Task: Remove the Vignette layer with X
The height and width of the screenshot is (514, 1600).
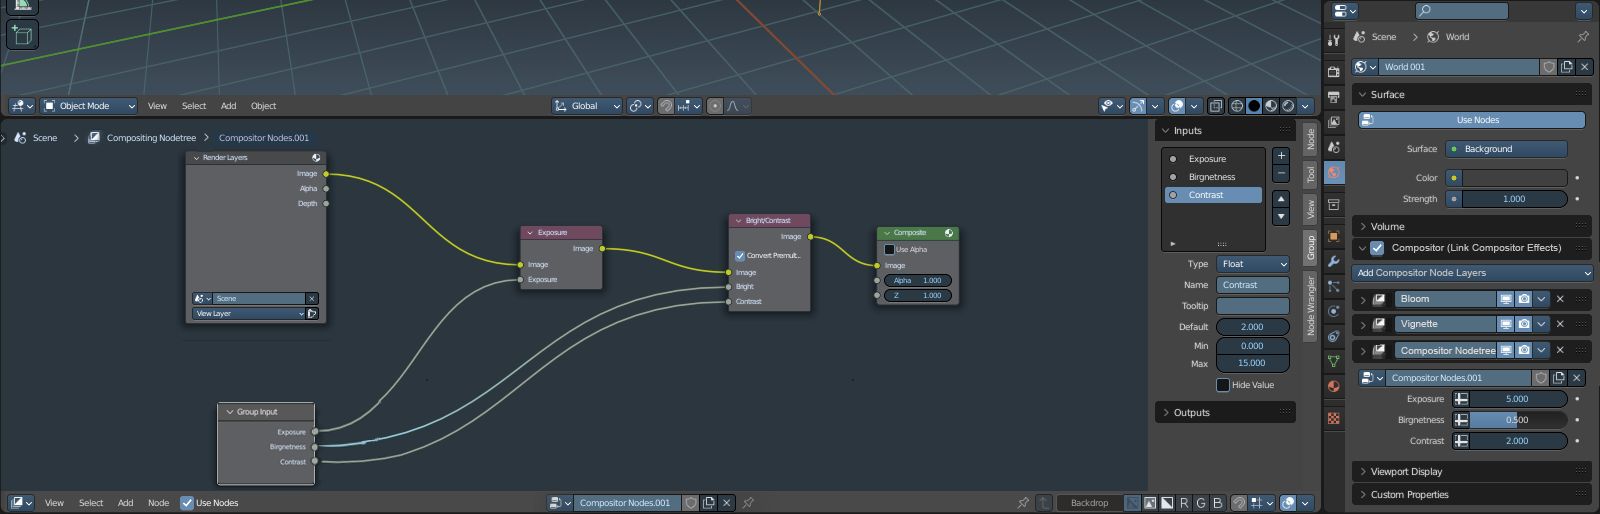Action: click(x=1560, y=324)
